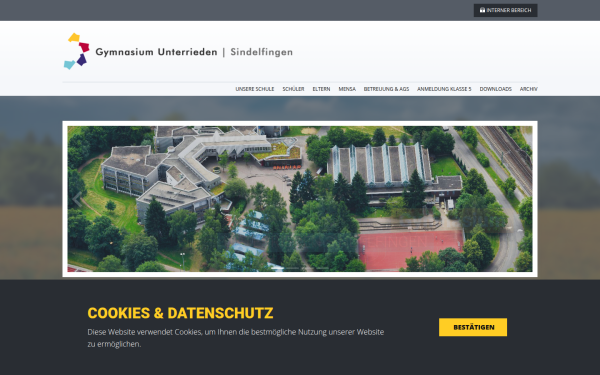Show previous slide with left arrow
The image size is (600, 375).
click(77, 199)
